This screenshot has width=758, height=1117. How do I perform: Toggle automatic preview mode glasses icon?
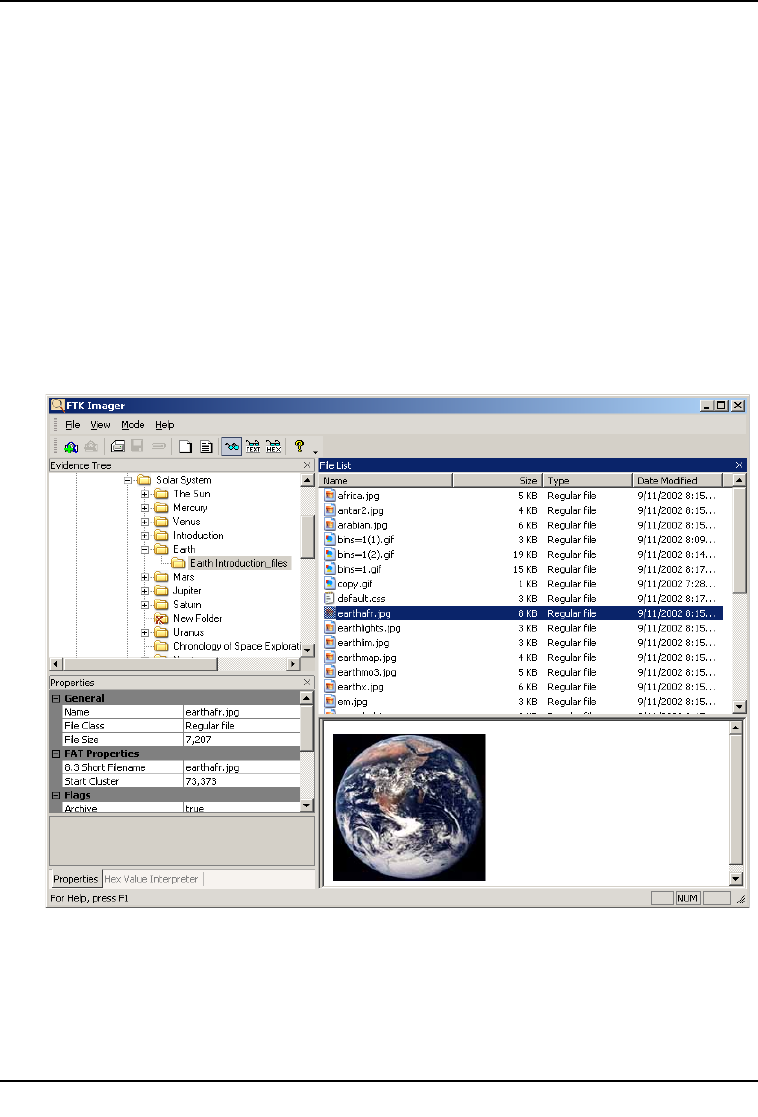tap(232, 447)
